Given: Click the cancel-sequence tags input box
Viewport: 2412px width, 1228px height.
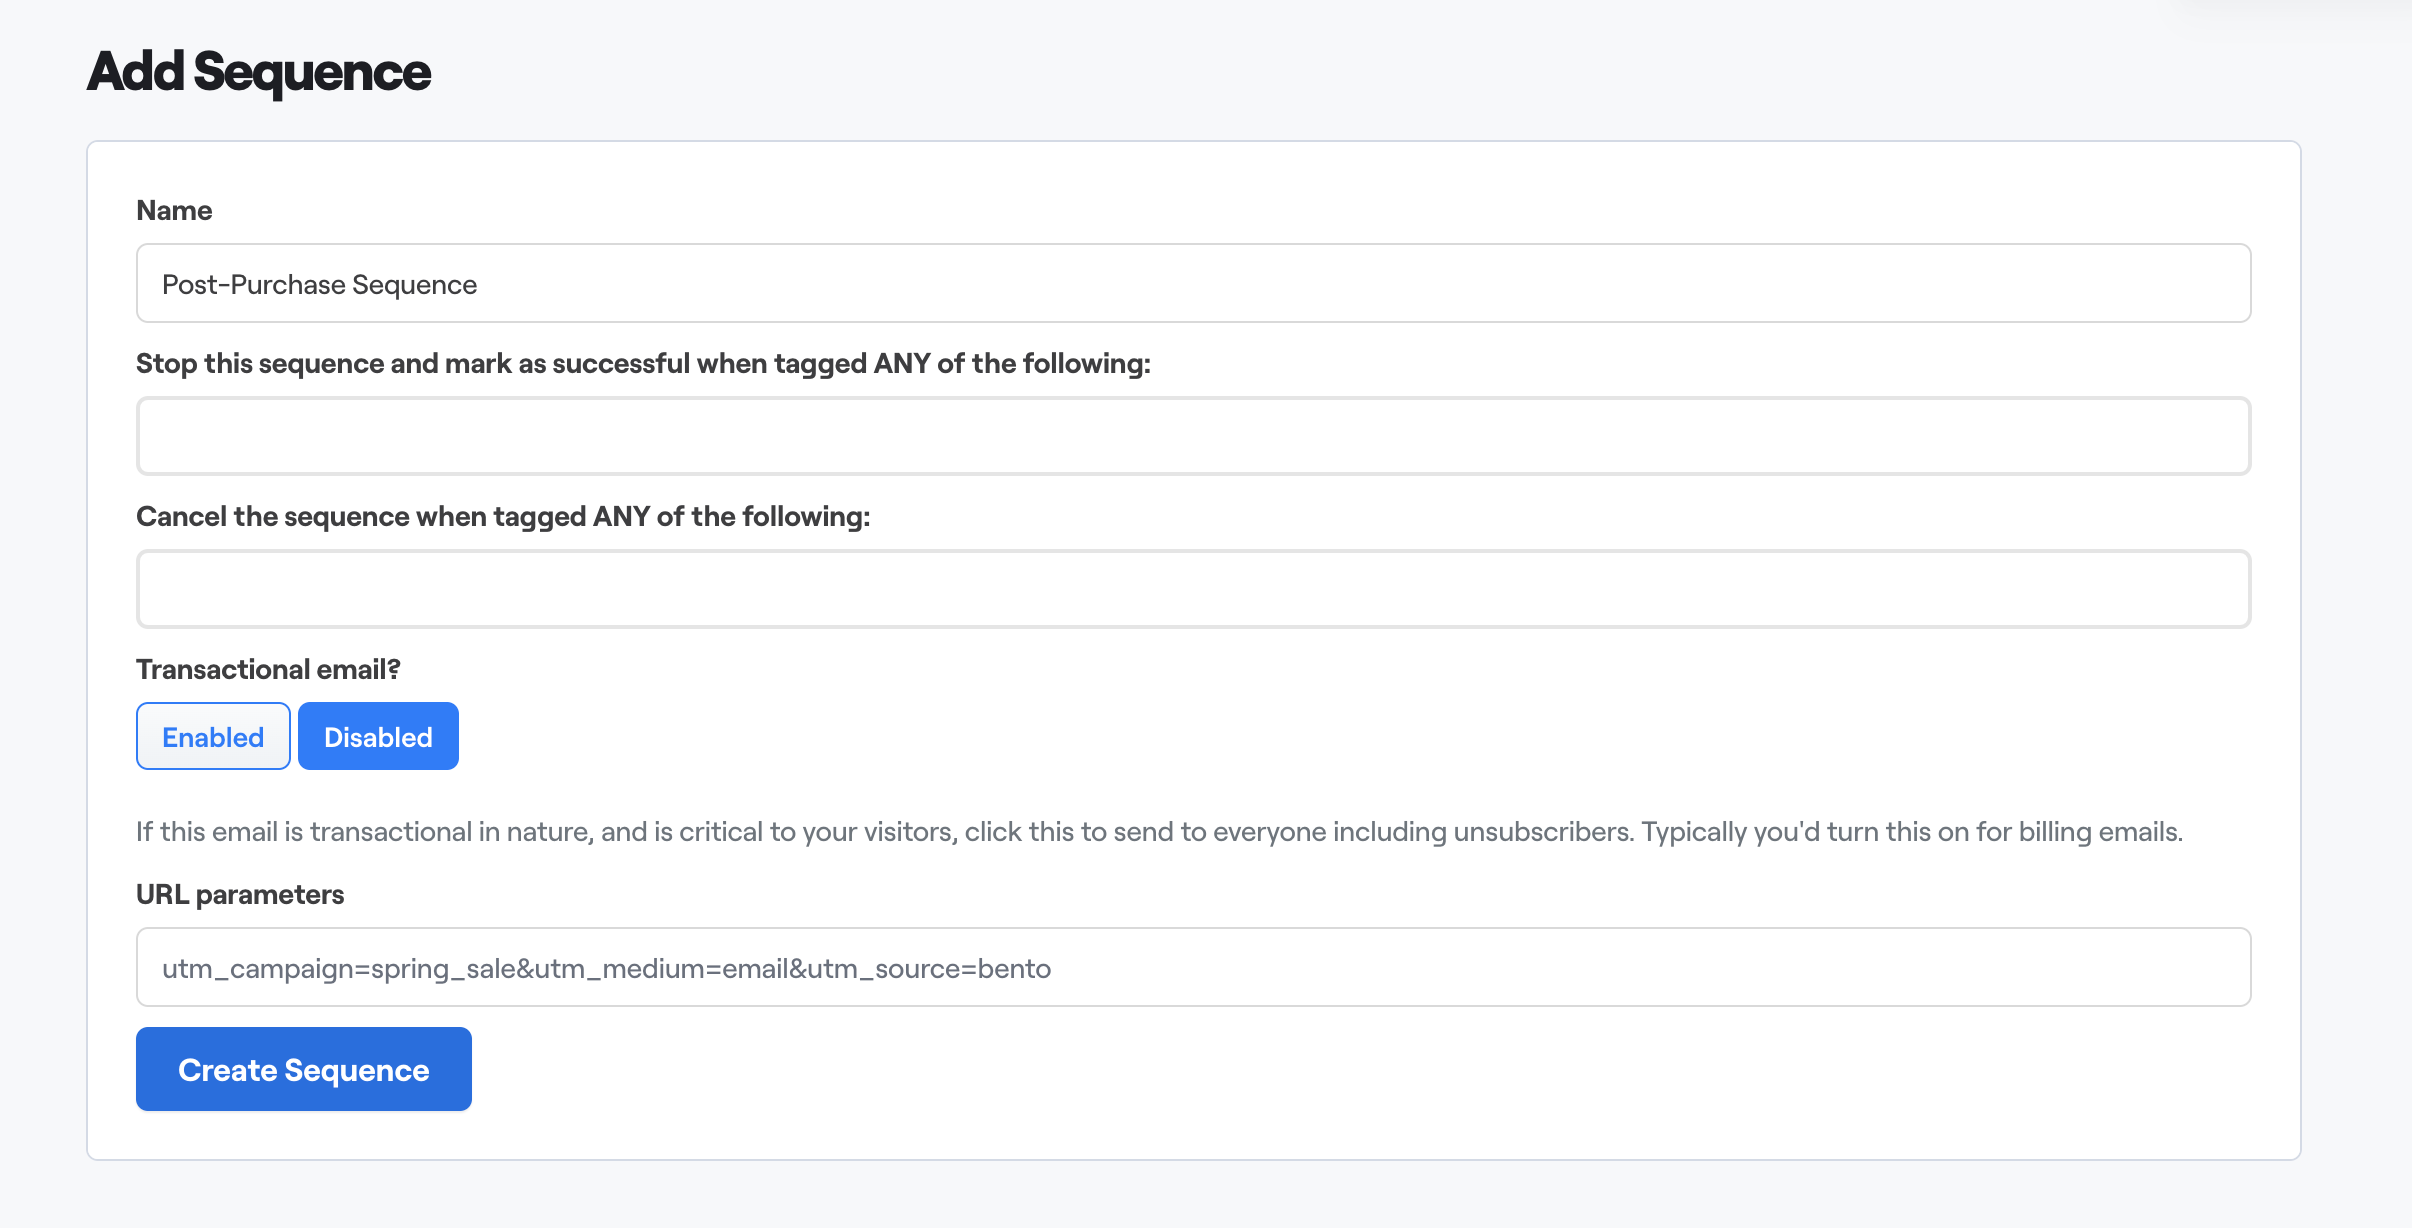Looking at the screenshot, I should pos(1192,589).
